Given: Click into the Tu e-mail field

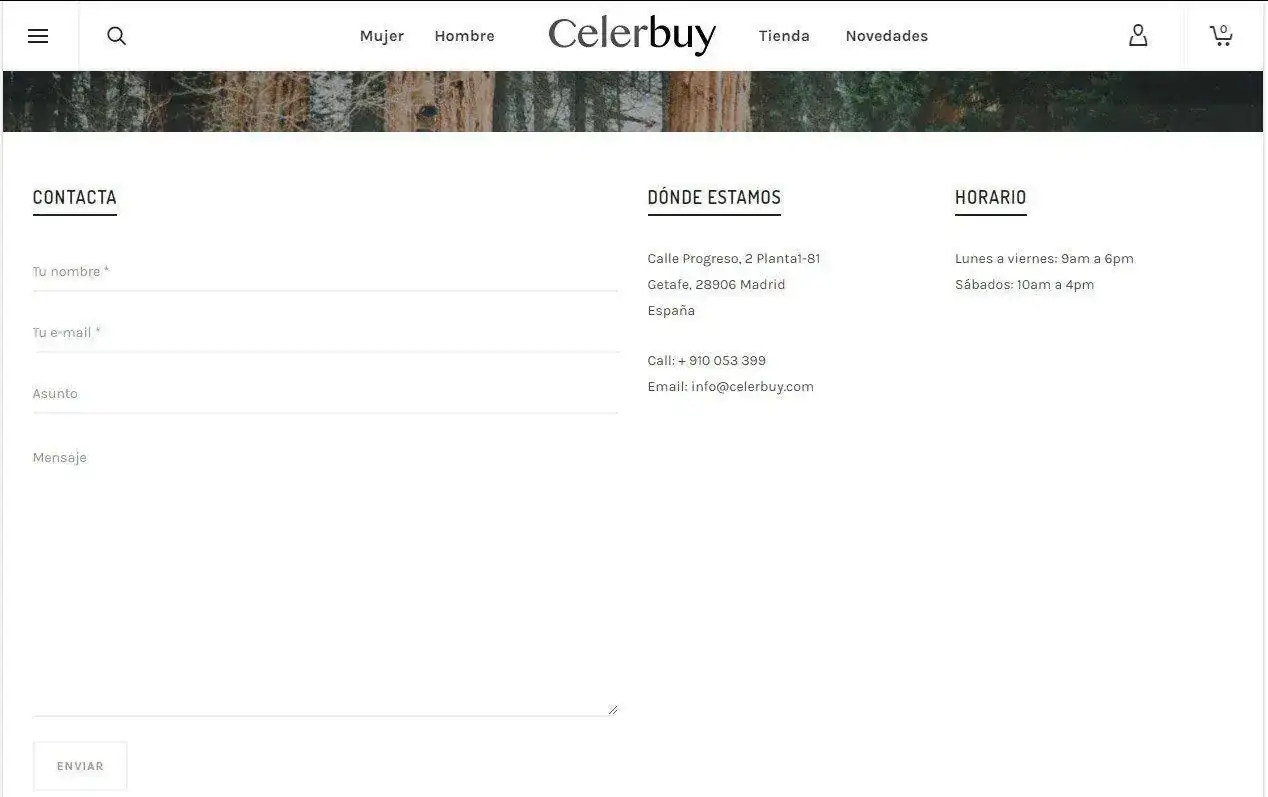Looking at the screenshot, I should [325, 333].
